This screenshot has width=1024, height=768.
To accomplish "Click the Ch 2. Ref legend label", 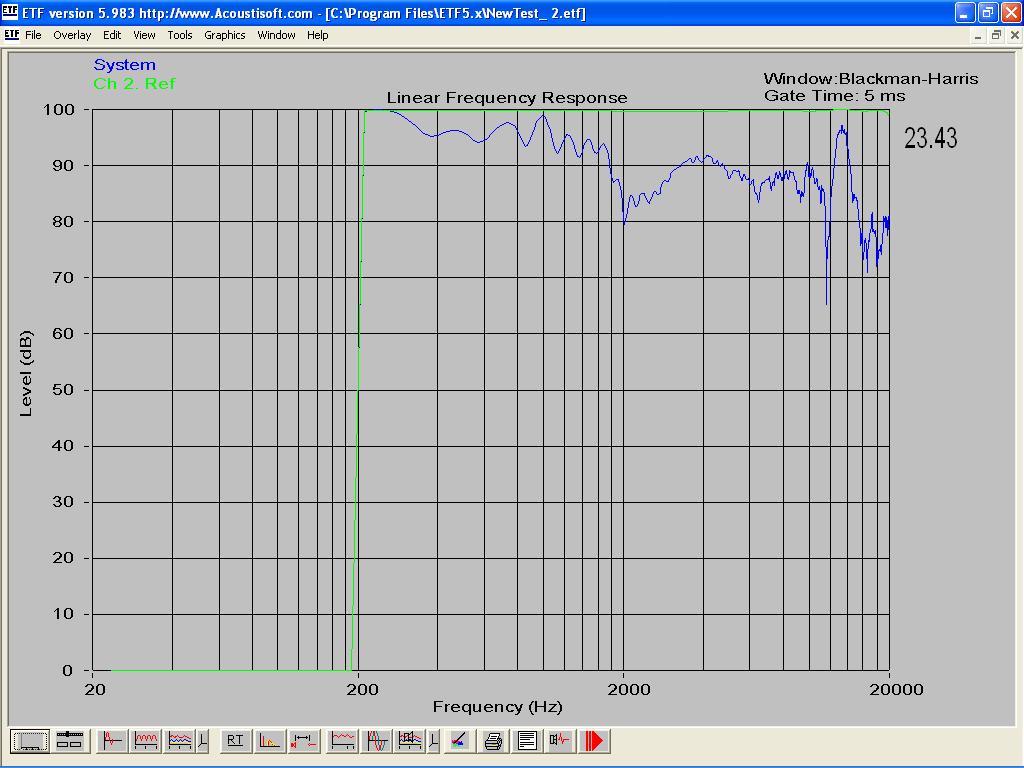I will (134, 84).
